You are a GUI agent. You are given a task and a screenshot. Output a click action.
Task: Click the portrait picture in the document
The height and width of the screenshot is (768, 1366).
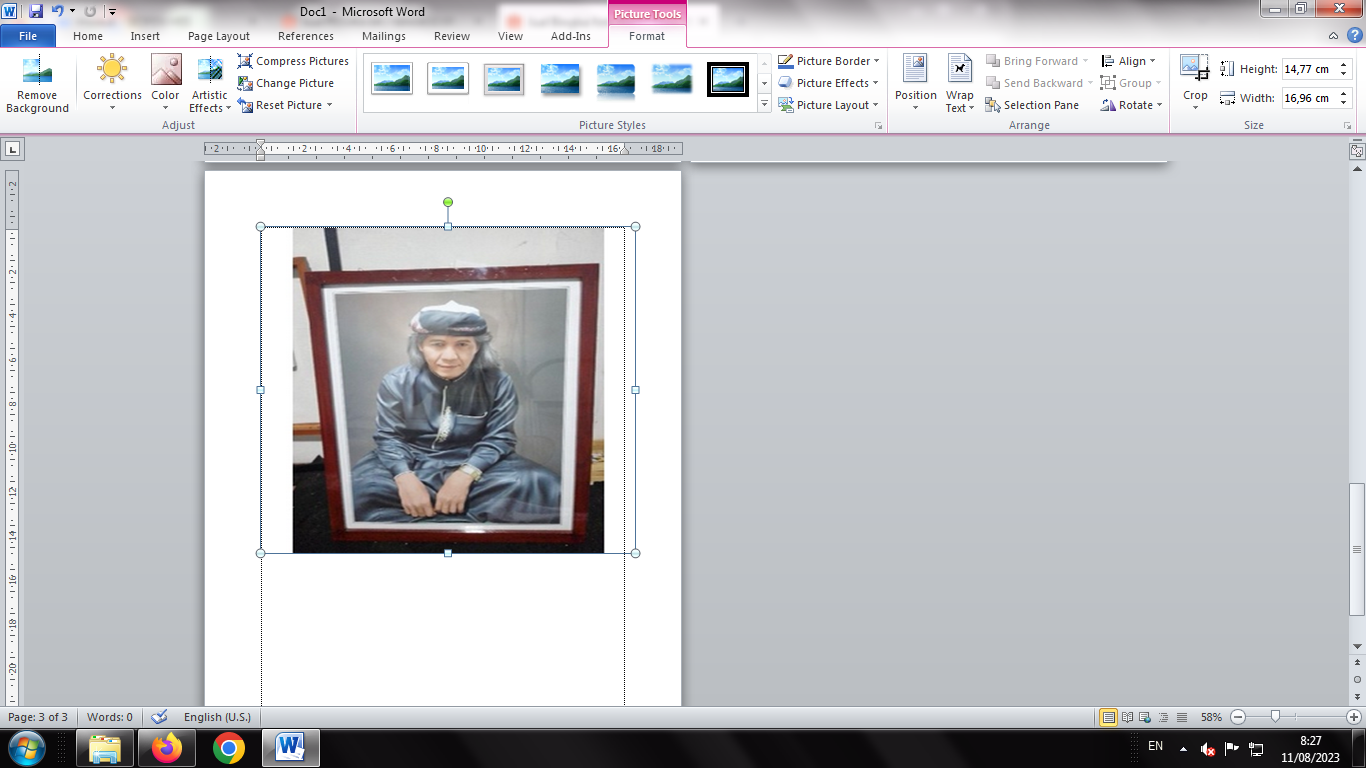(x=448, y=390)
